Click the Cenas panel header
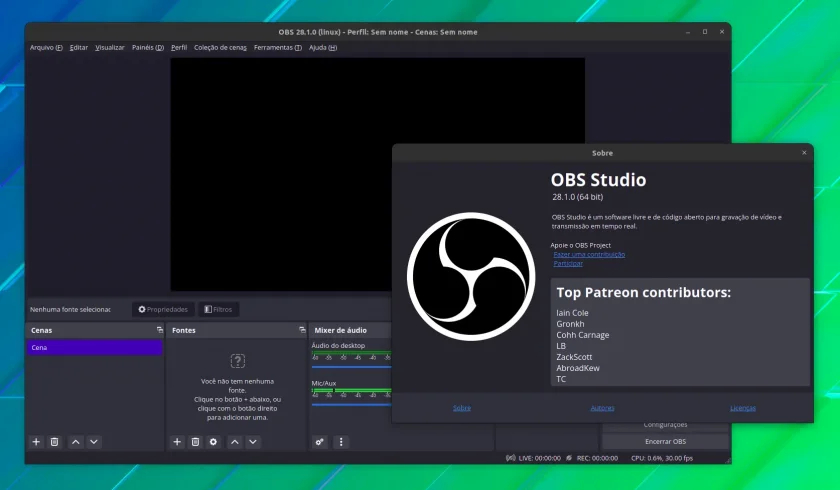 pos(95,330)
